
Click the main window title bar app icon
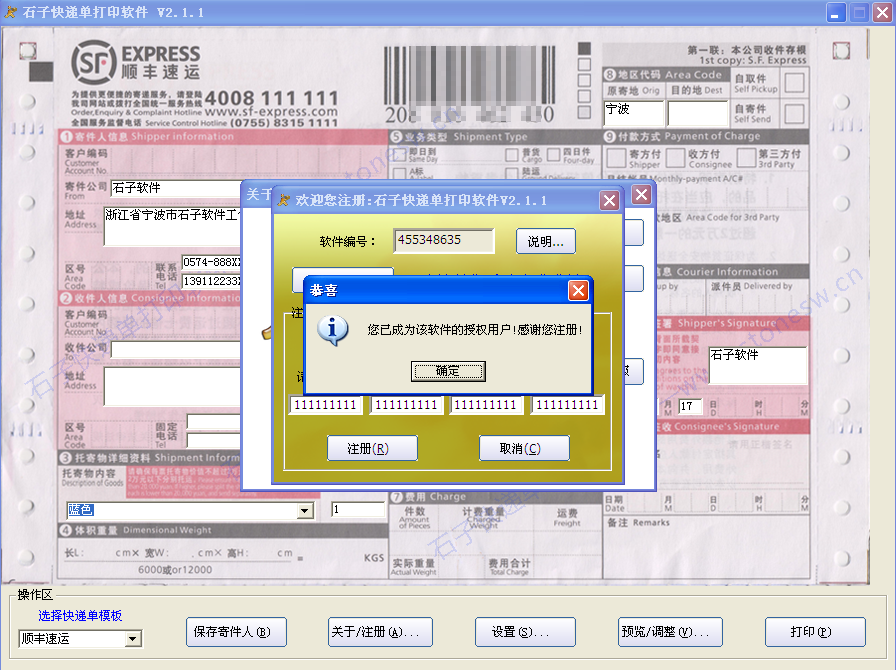coord(10,11)
